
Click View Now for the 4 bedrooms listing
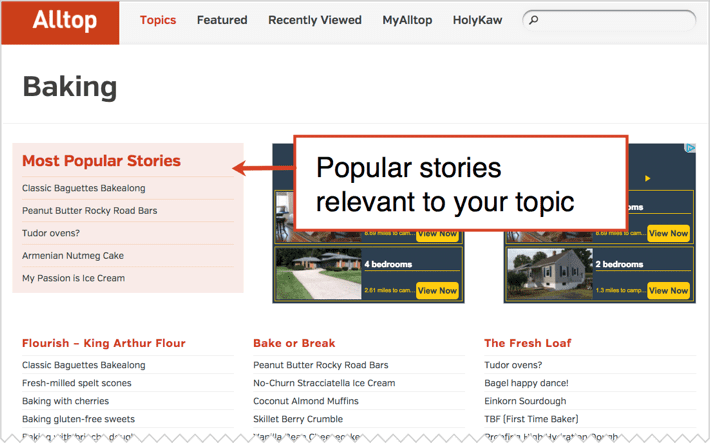tap(437, 291)
